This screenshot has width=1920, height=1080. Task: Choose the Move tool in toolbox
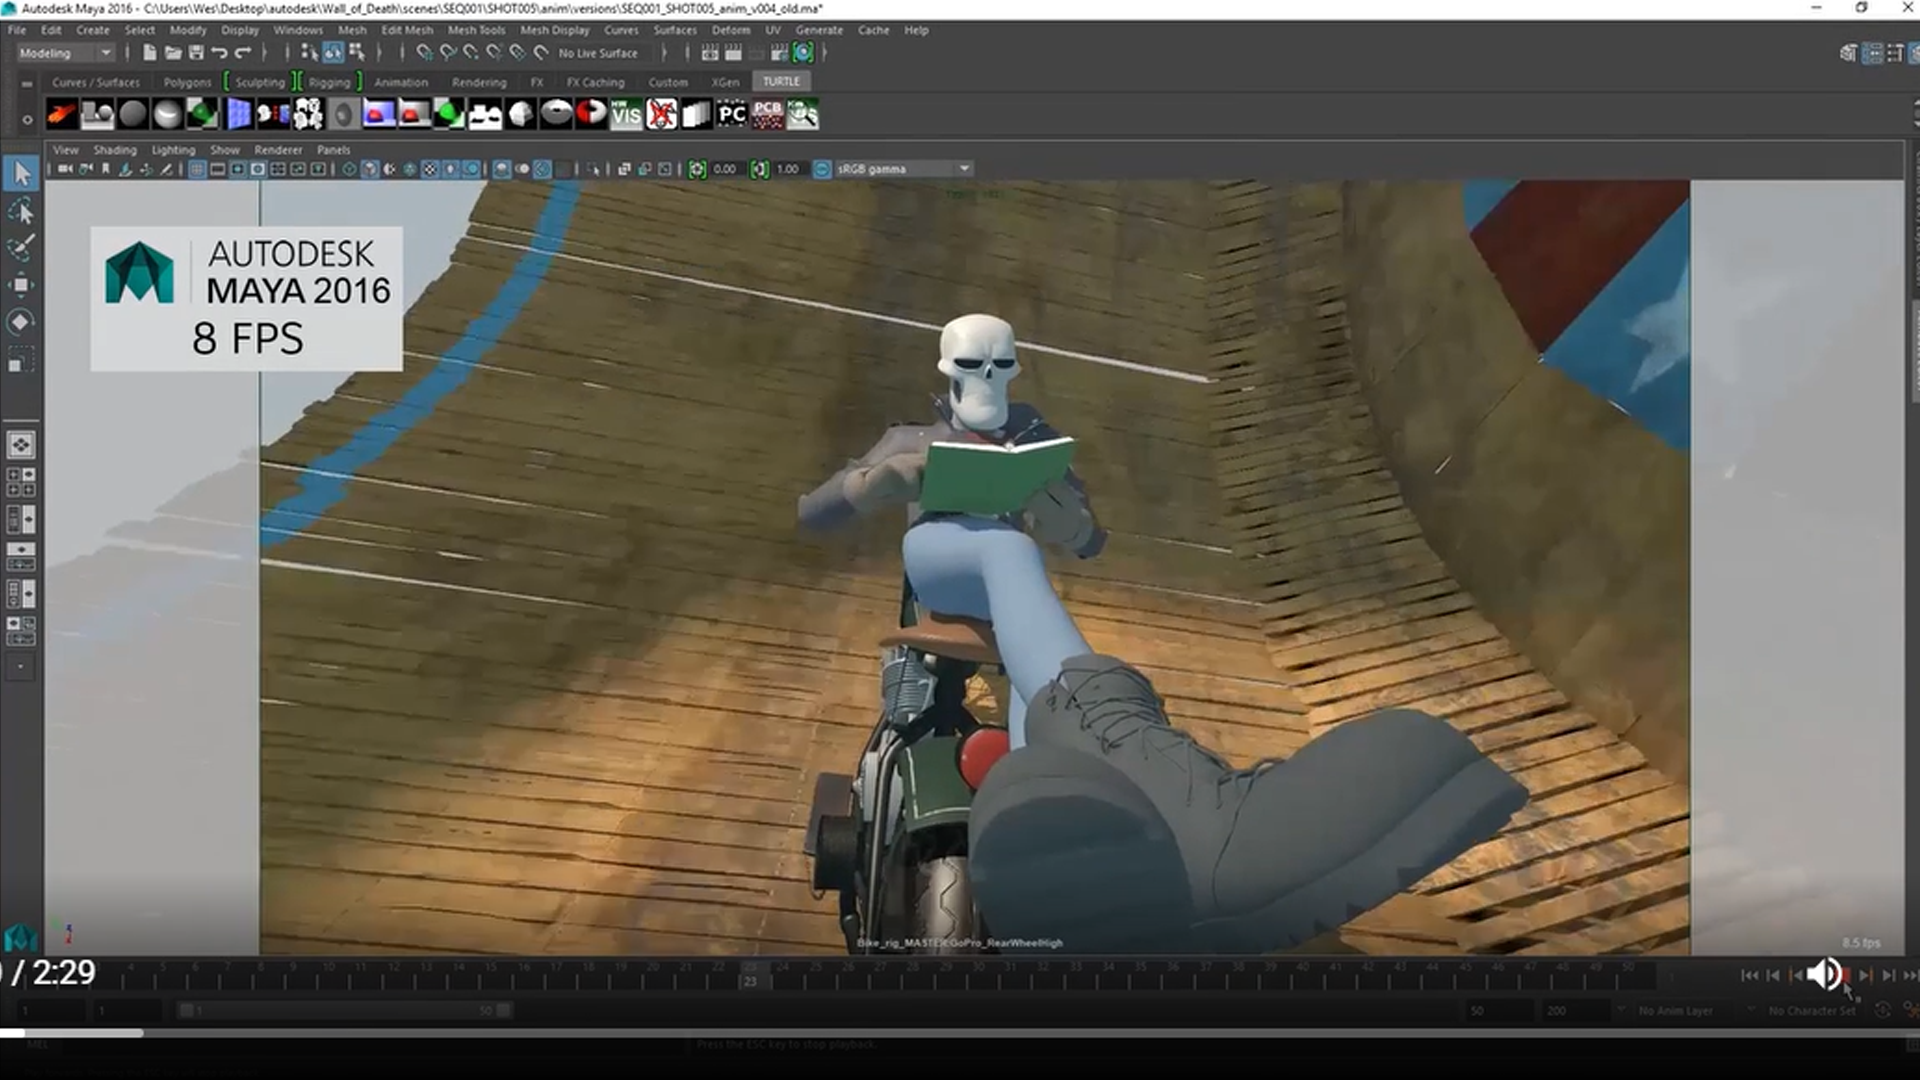tap(21, 285)
